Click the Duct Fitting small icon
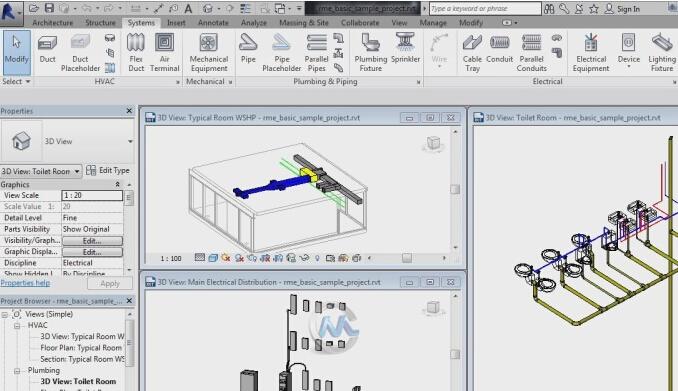The width and height of the screenshot is (678, 391). [x=110, y=38]
